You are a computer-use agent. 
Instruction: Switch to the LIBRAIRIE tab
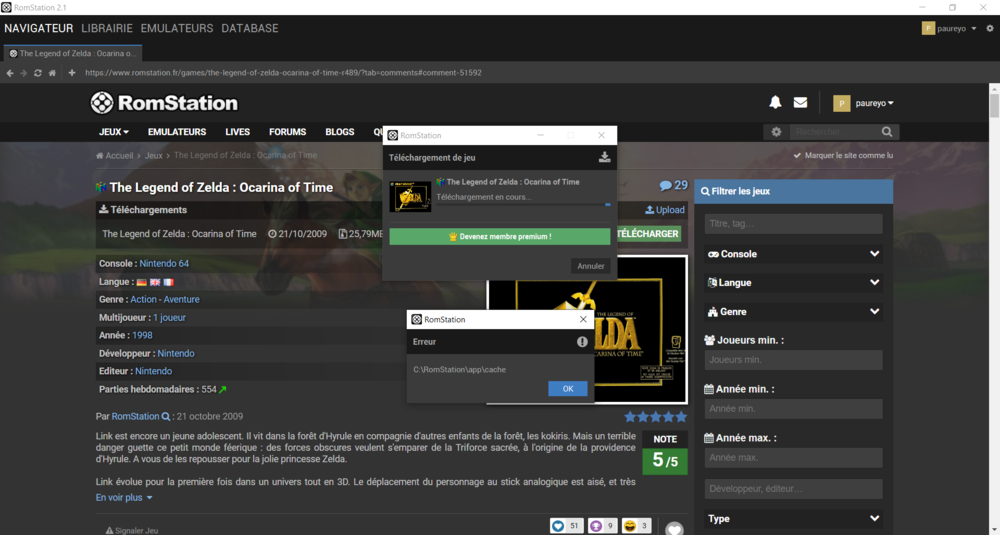107,28
